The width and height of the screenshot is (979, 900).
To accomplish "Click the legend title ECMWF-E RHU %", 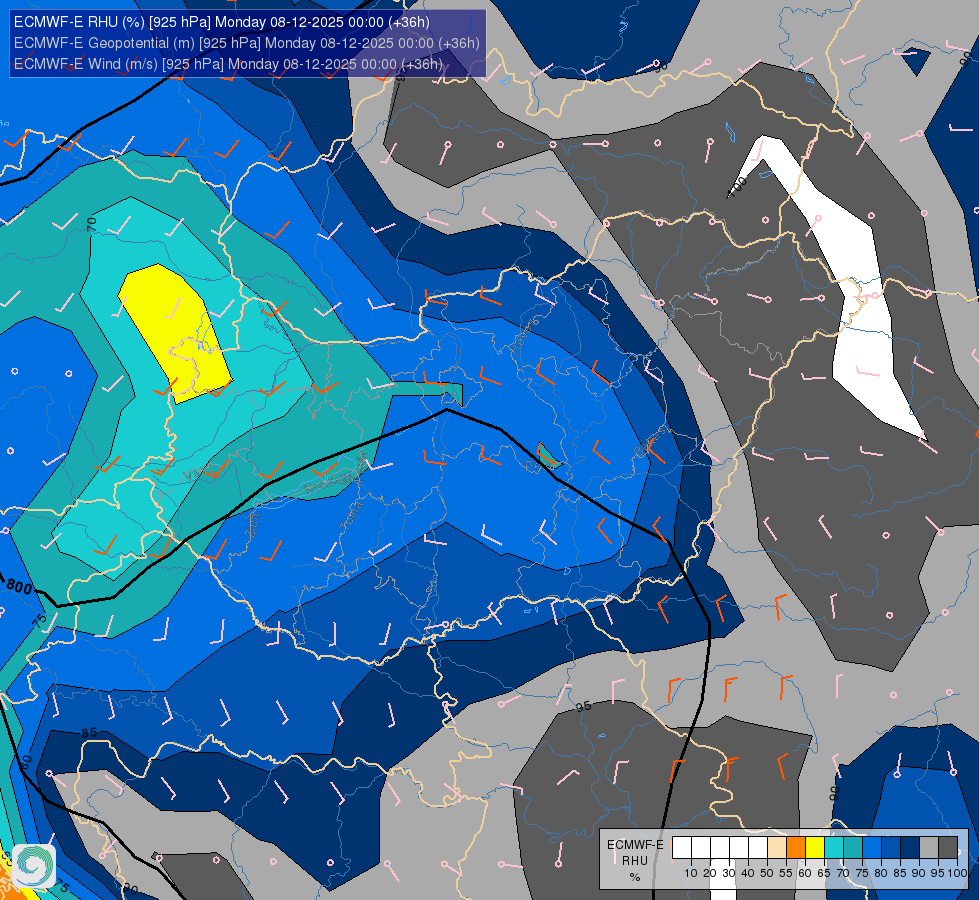I will click(635, 861).
